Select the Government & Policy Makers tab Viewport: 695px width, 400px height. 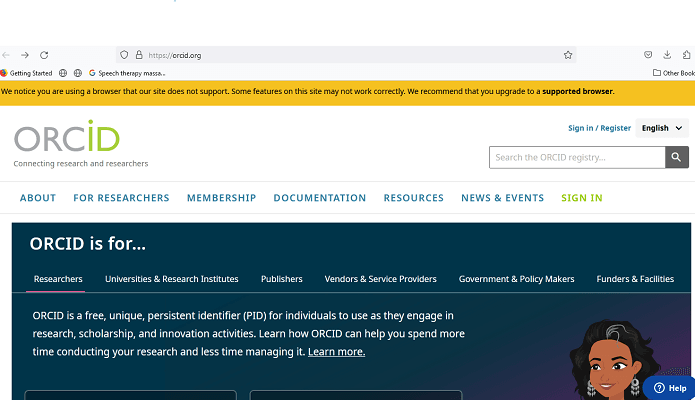pyautogui.click(x=516, y=279)
